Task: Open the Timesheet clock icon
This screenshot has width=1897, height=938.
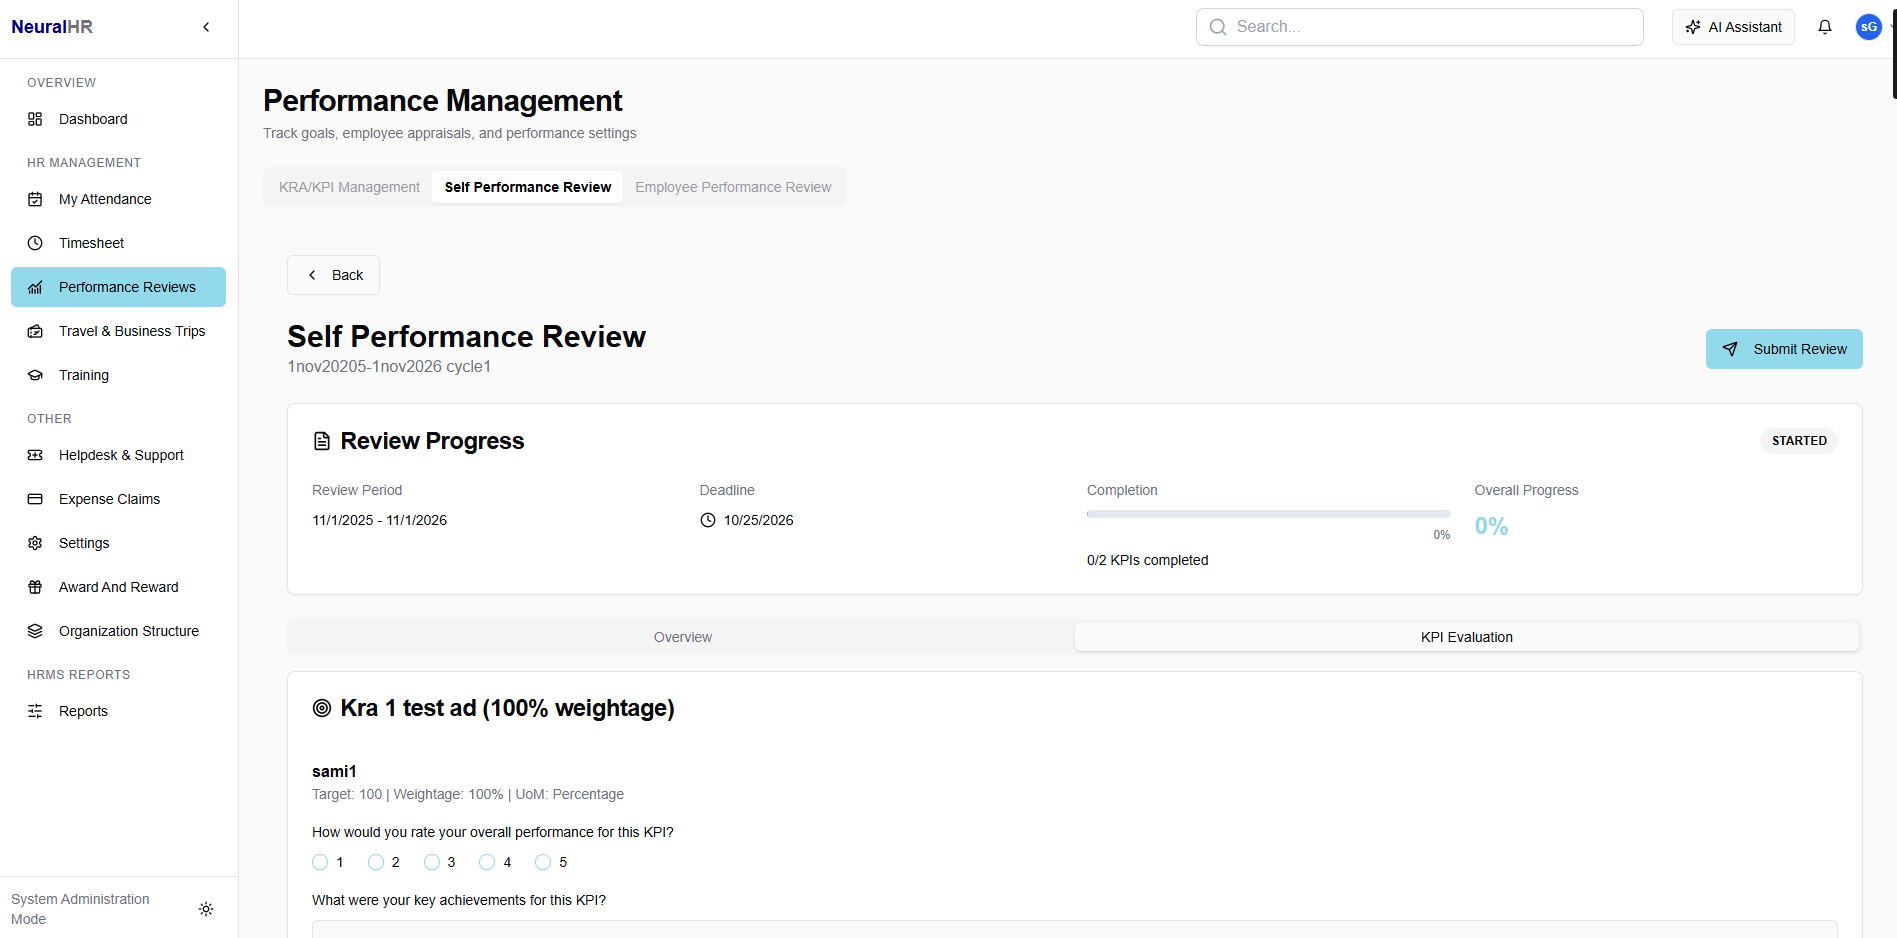Action: pyautogui.click(x=35, y=242)
